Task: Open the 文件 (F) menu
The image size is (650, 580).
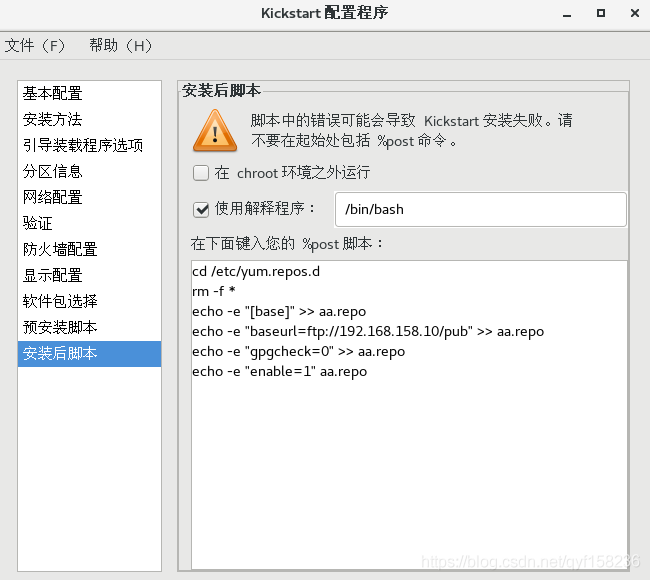Action: click(35, 45)
